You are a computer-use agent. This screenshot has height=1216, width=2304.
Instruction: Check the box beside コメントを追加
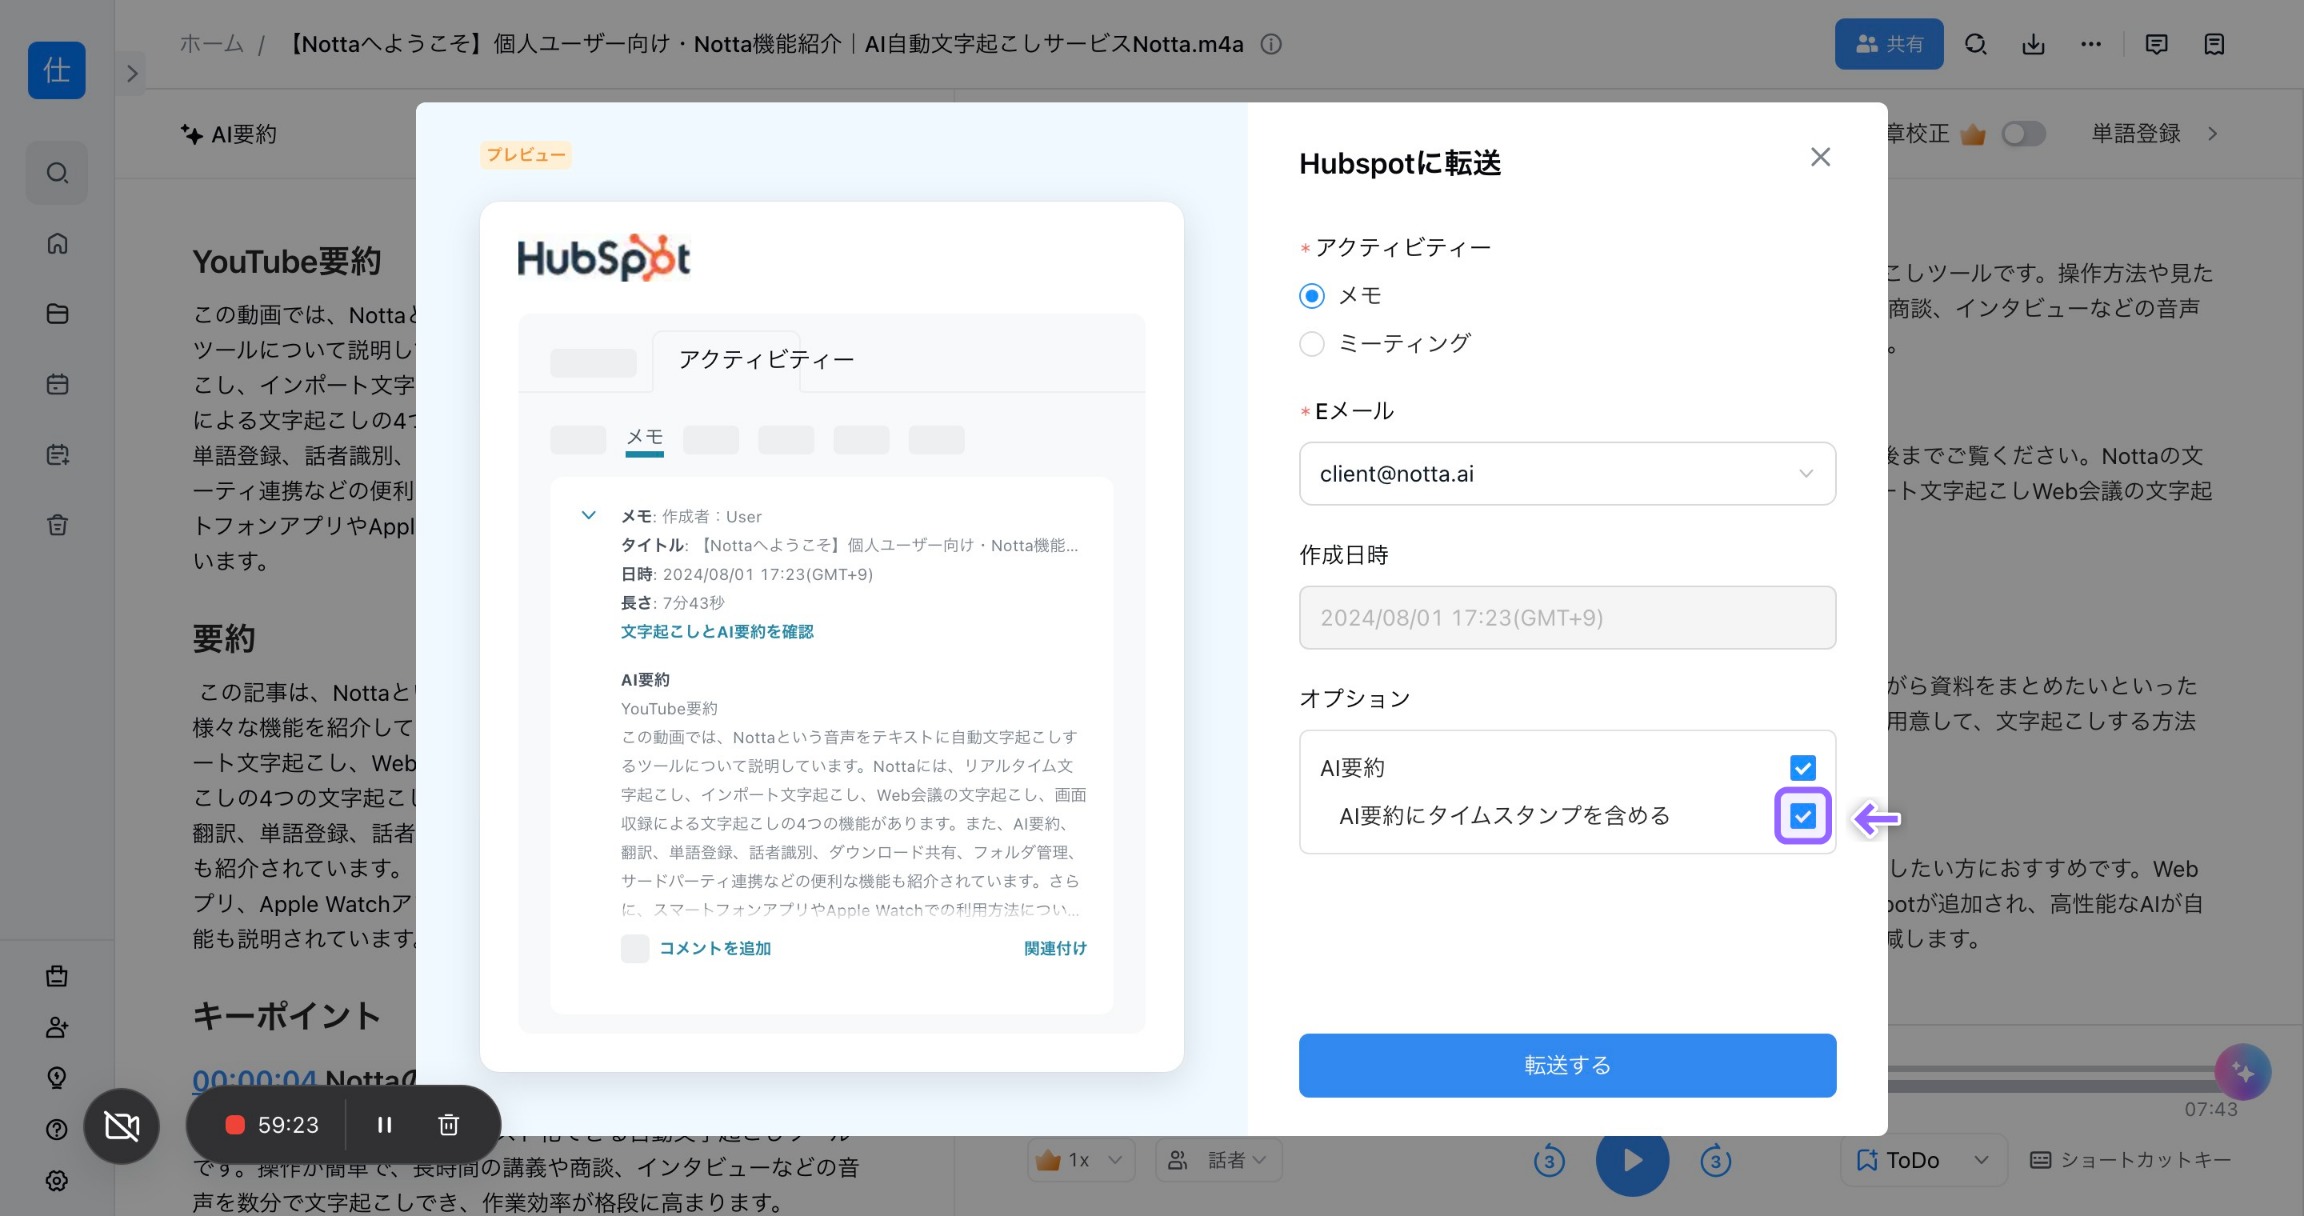635,948
